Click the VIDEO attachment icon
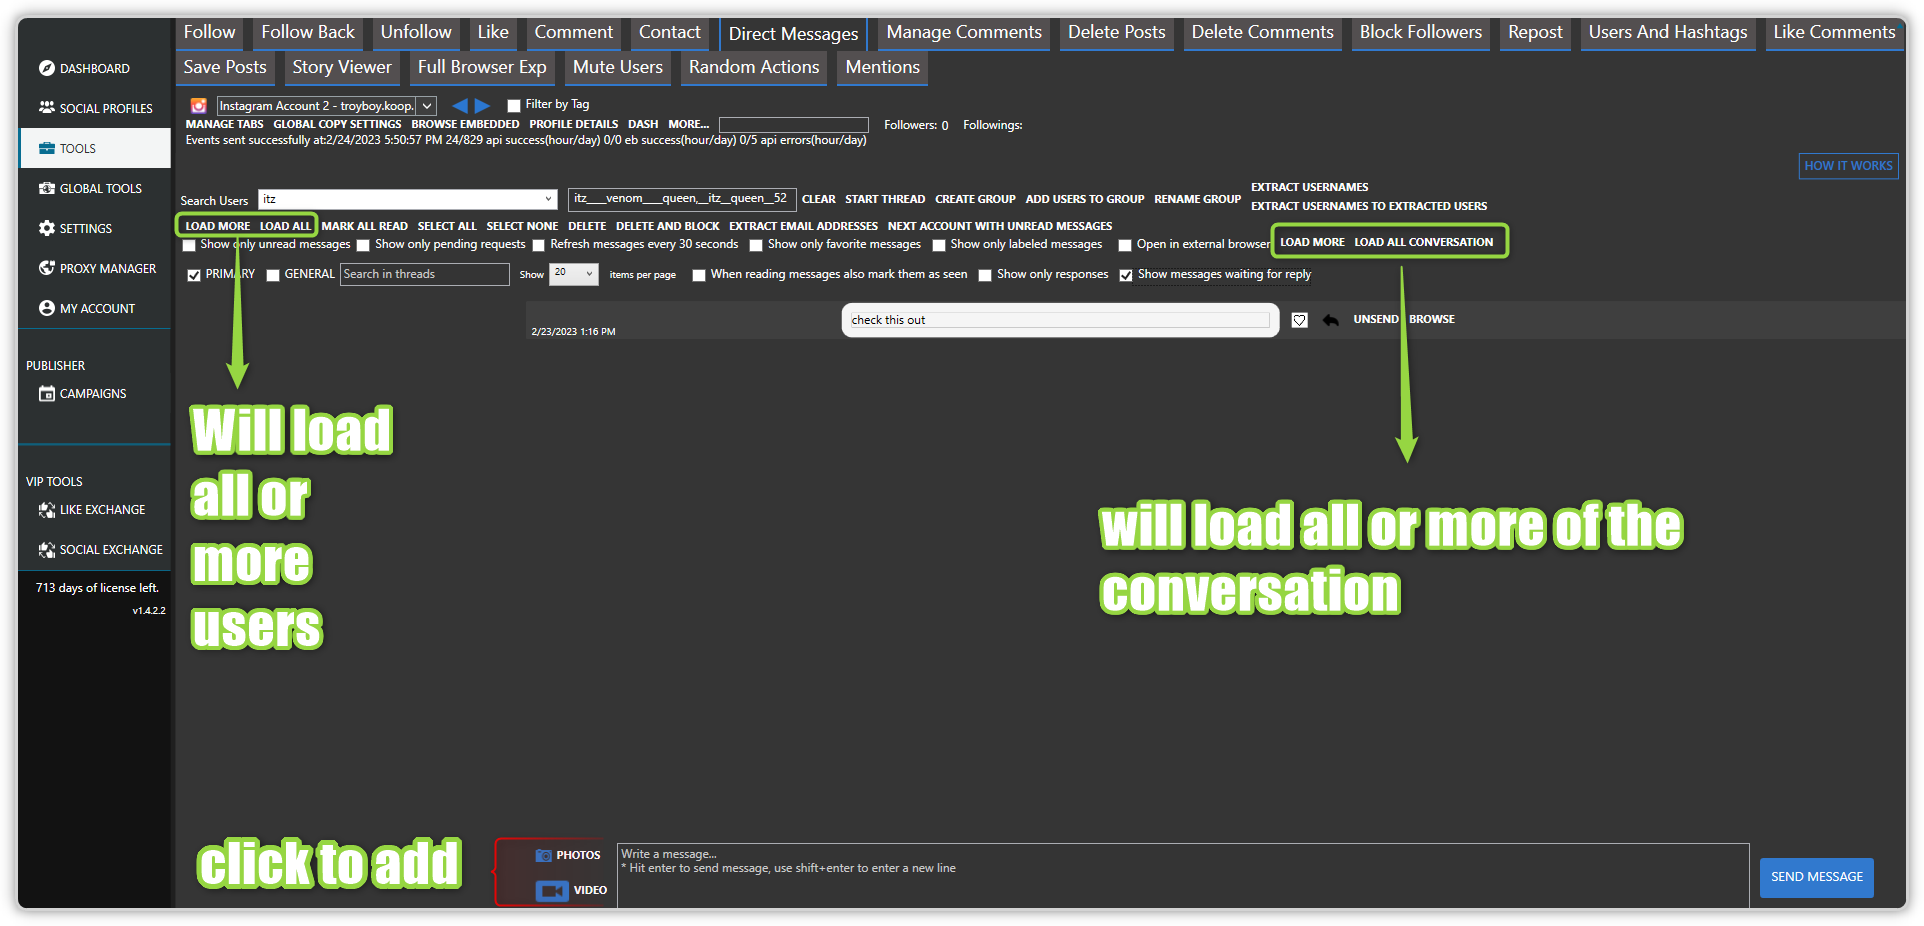The height and width of the screenshot is (926, 1924). tap(552, 890)
